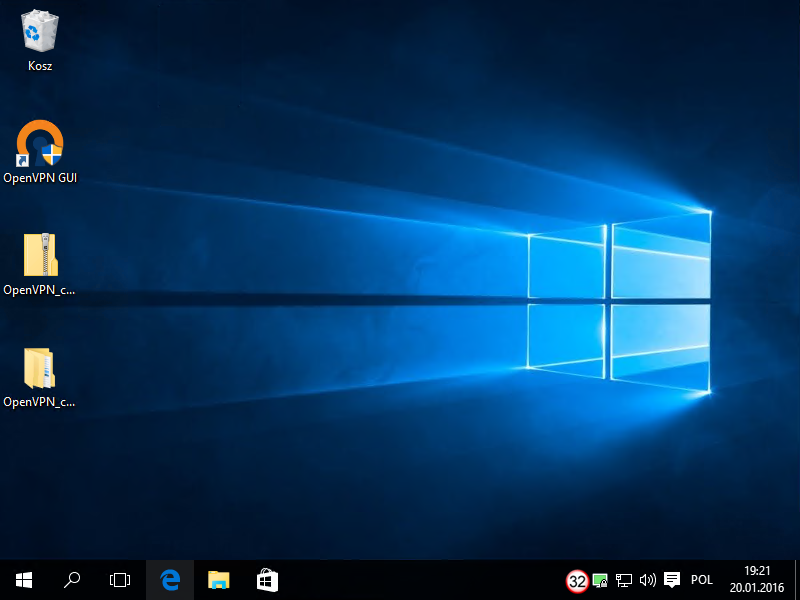The height and width of the screenshot is (600, 800).
Task: Open taskbar search magnifier
Action: [72, 580]
